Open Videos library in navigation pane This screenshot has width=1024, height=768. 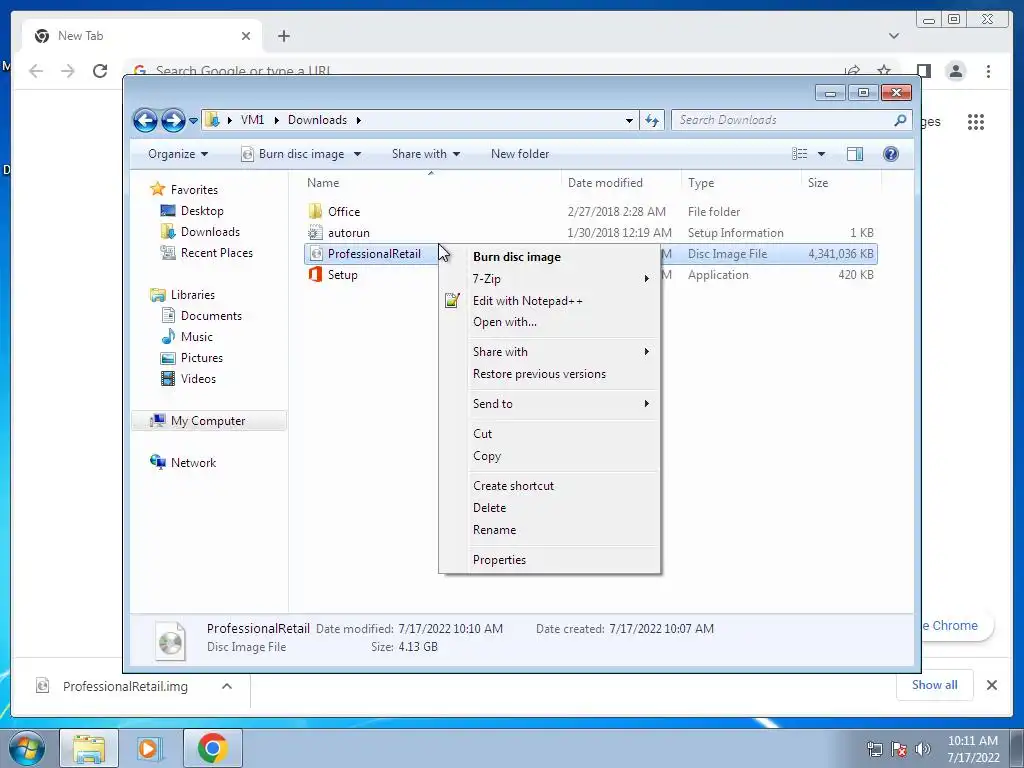pos(198,379)
